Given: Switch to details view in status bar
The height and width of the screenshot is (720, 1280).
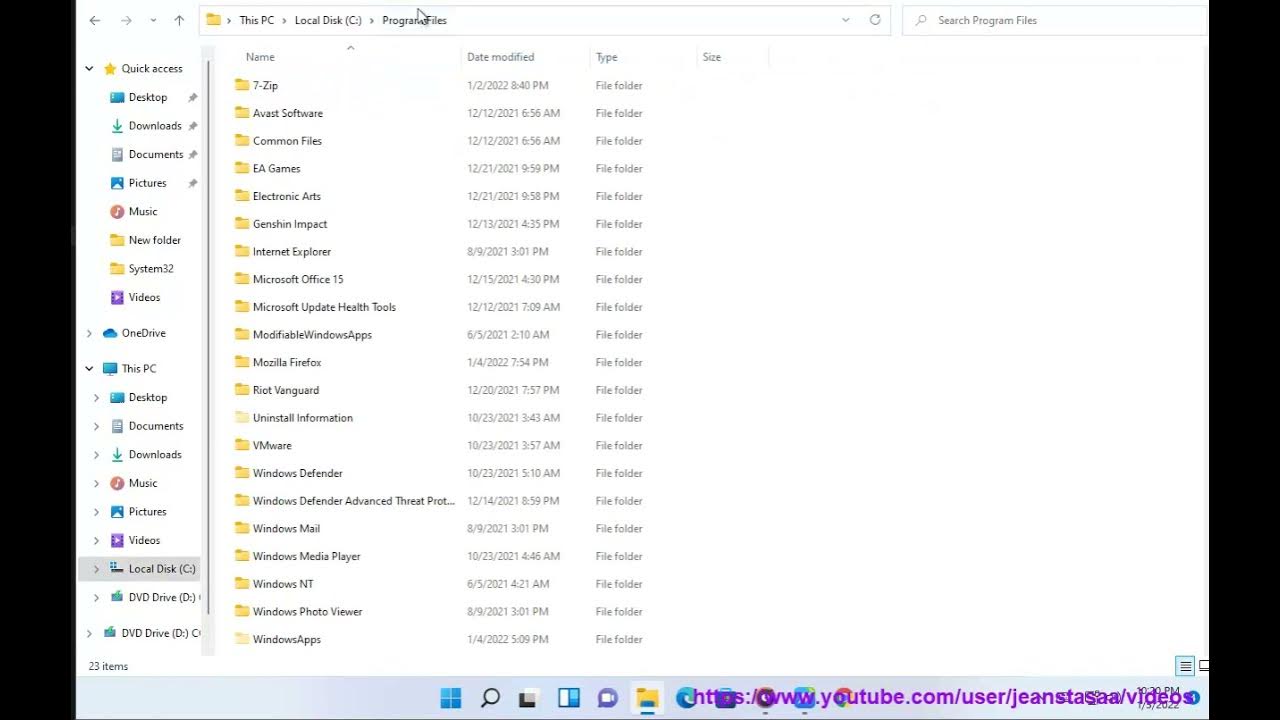Looking at the screenshot, I should pyautogui.click(x=1185, y=666).
